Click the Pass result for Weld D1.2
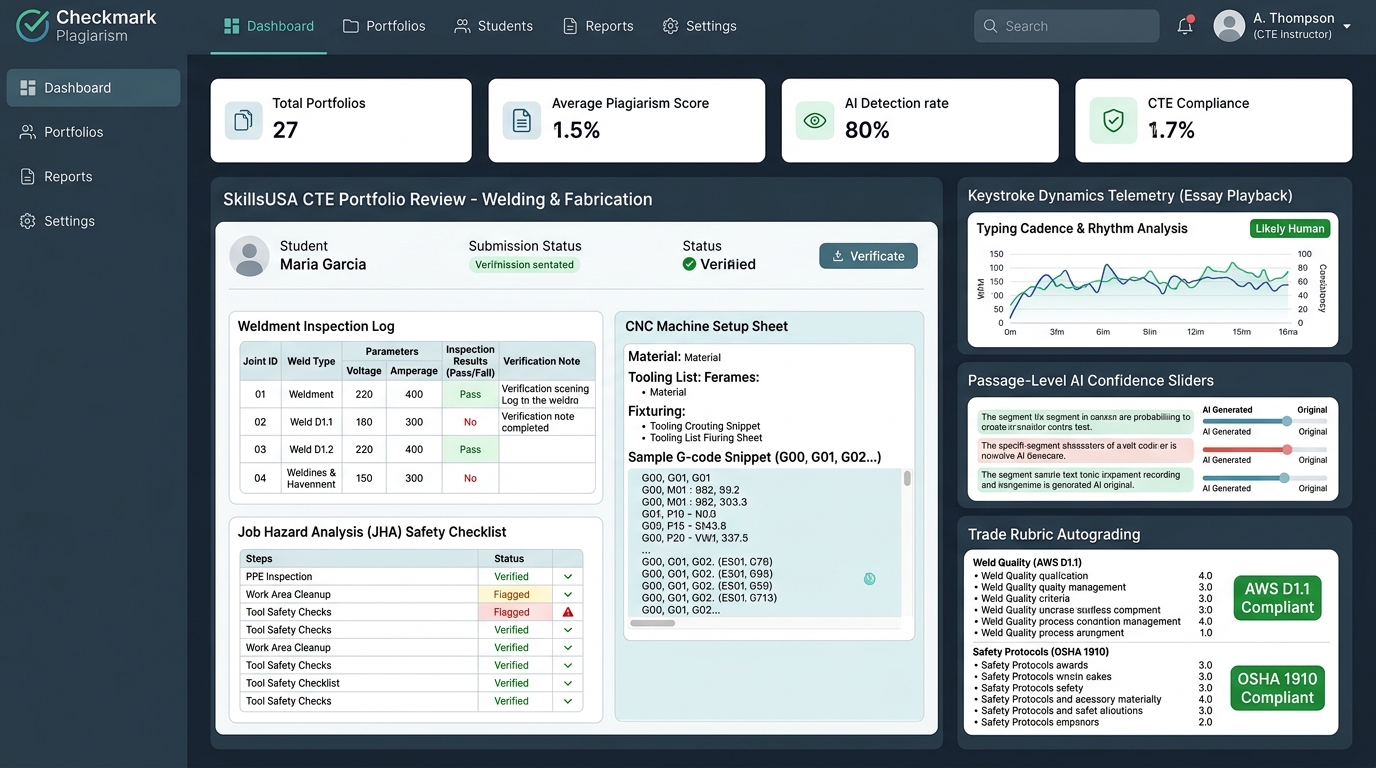Image resolution: width=1376 pixels, height=768 pixels. (470, 450)
